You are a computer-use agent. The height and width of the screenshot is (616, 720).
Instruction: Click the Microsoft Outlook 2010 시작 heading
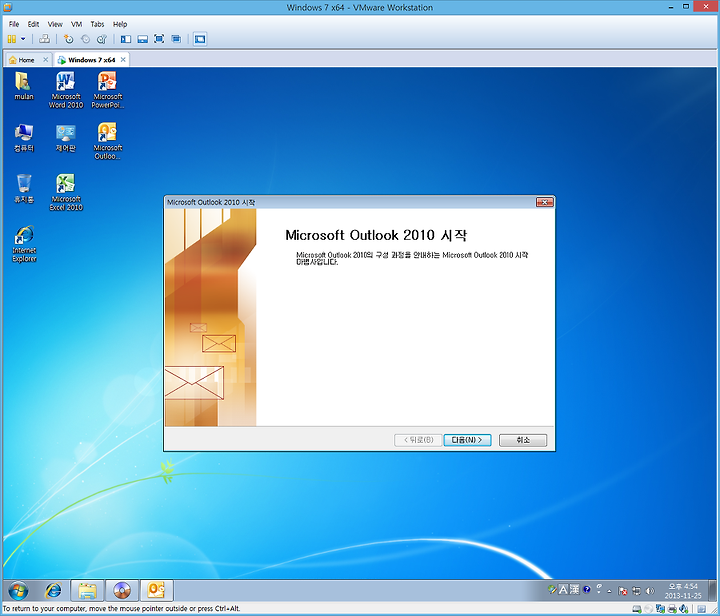coord(376,235)
